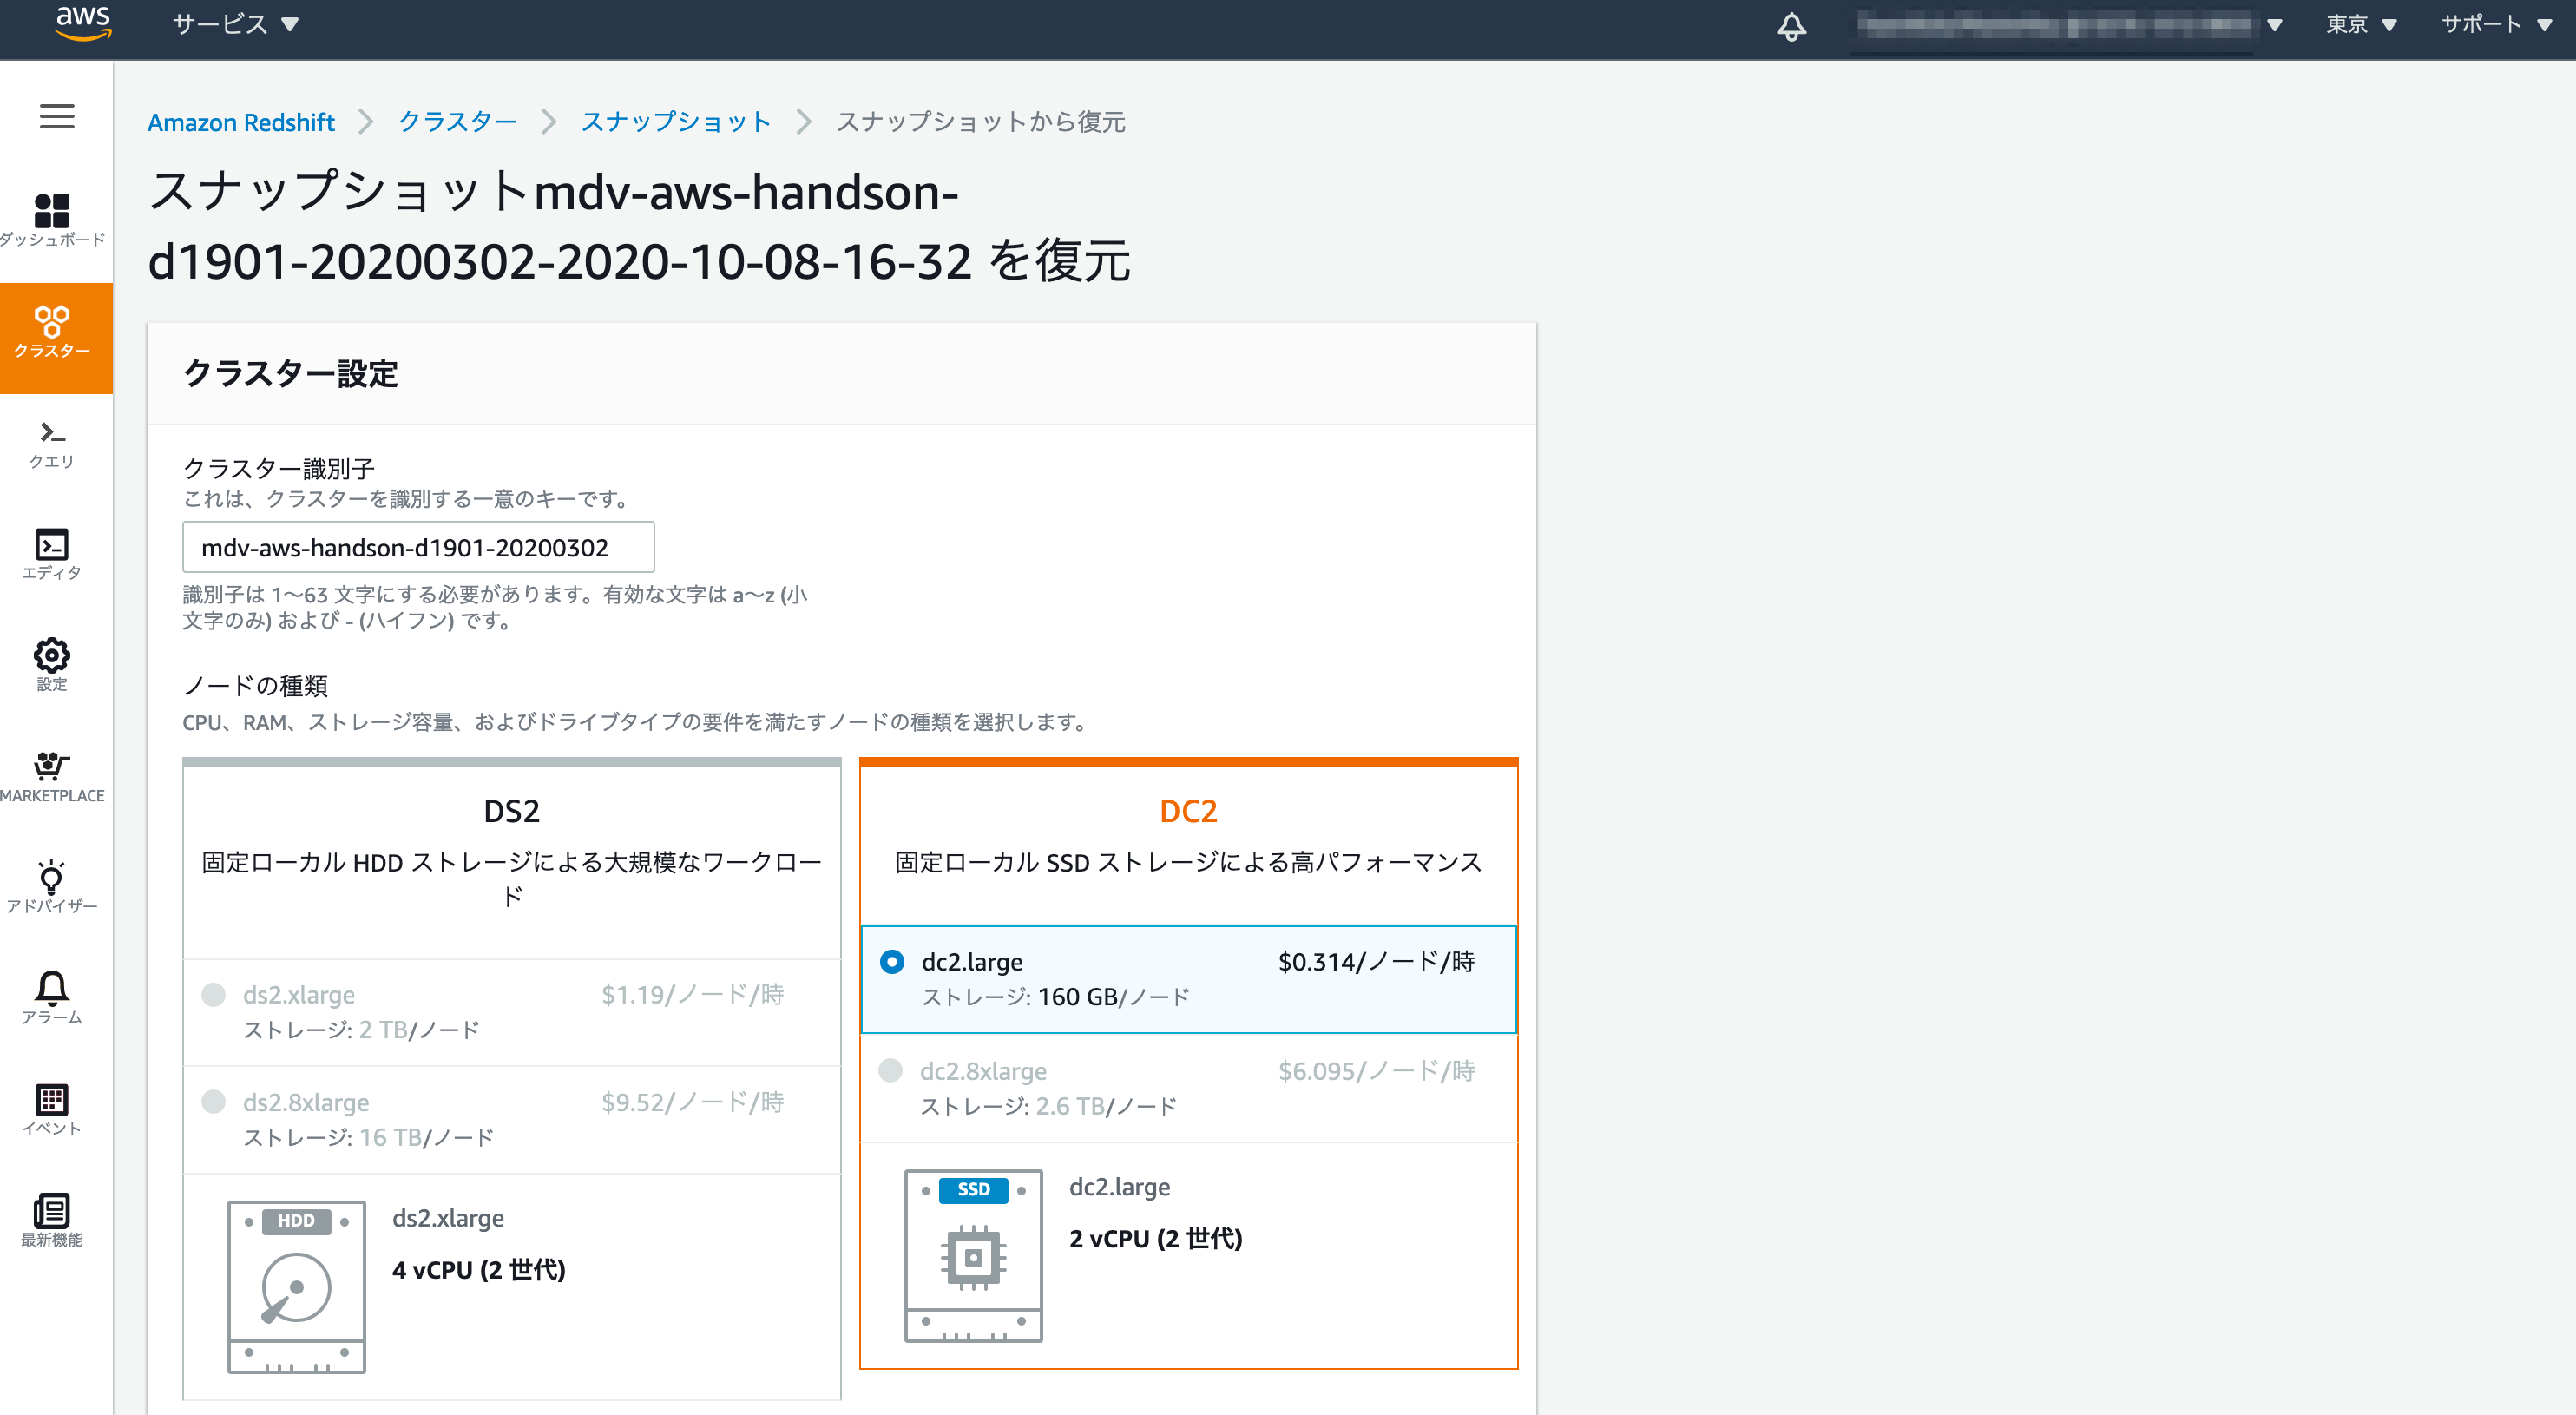
Task: Select the dc2.8xlarge radio button
Action: coord(890,1070)
